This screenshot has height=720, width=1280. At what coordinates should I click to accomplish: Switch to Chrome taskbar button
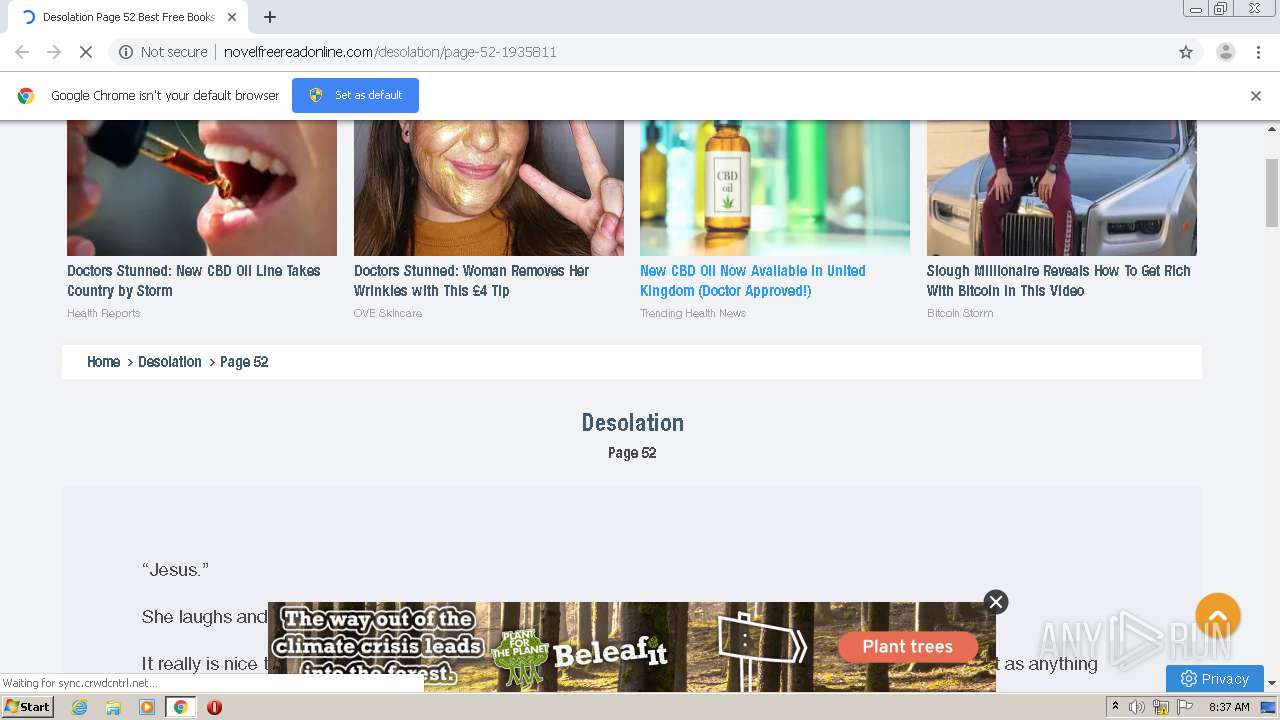[180, 707]
